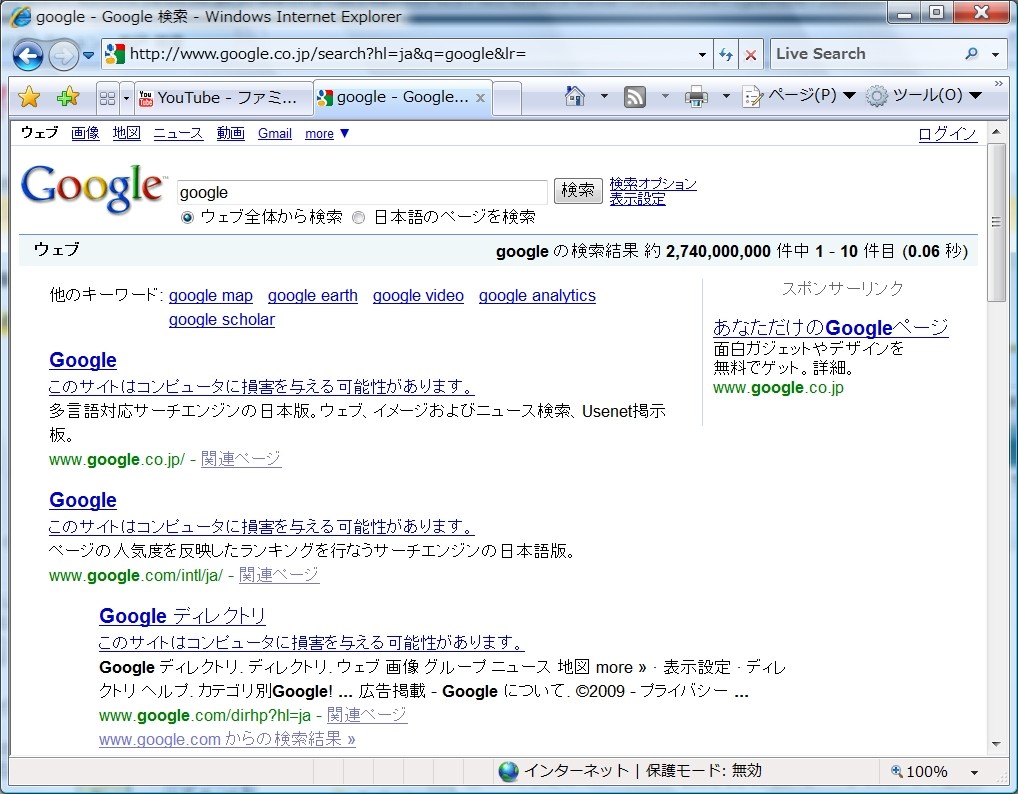Screen dimensions: 1018x794
Task: Open the Gmail link
Action: coord(275,133)
